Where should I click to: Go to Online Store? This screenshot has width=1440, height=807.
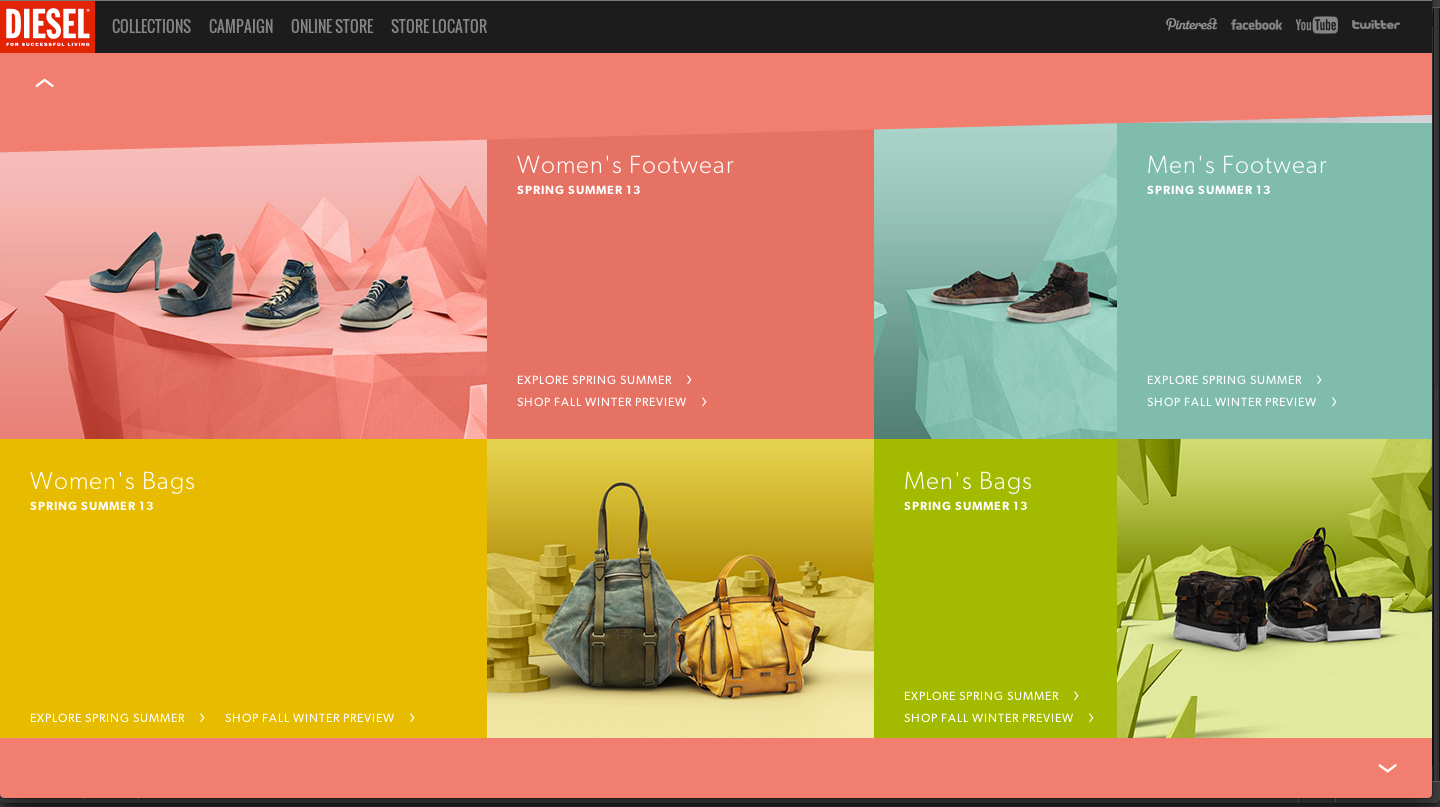click(x=332, y=26)
